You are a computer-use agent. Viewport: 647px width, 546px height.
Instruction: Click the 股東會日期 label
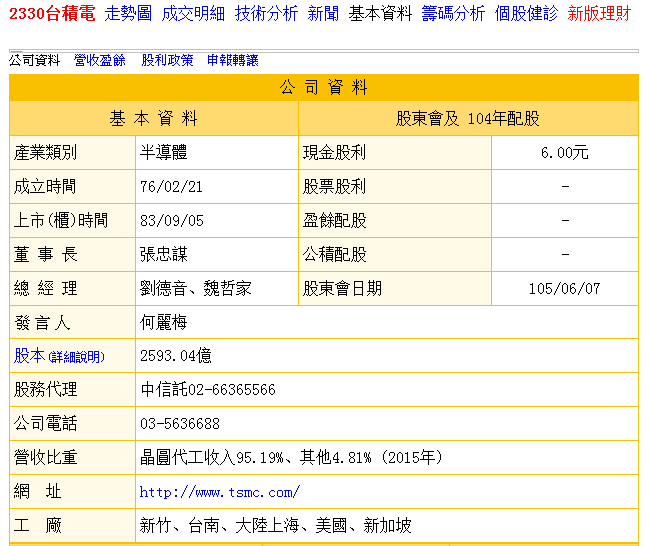(x=342, y=288)
